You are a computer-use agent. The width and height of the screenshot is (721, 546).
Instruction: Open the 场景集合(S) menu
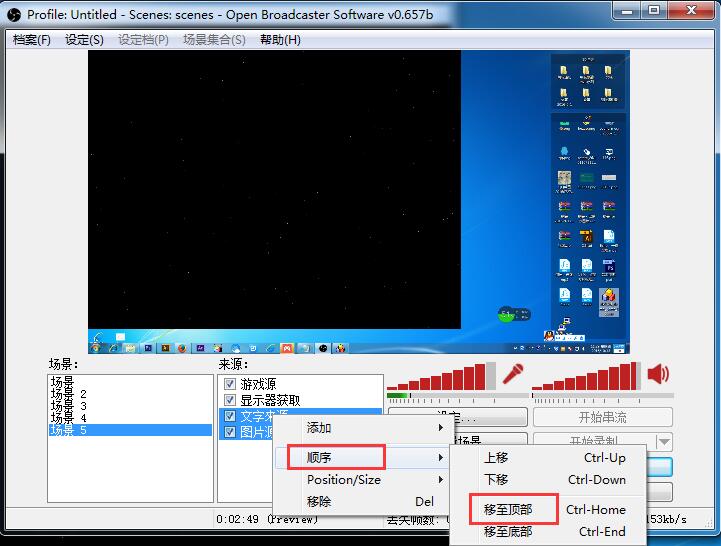(x=214, y=40)
